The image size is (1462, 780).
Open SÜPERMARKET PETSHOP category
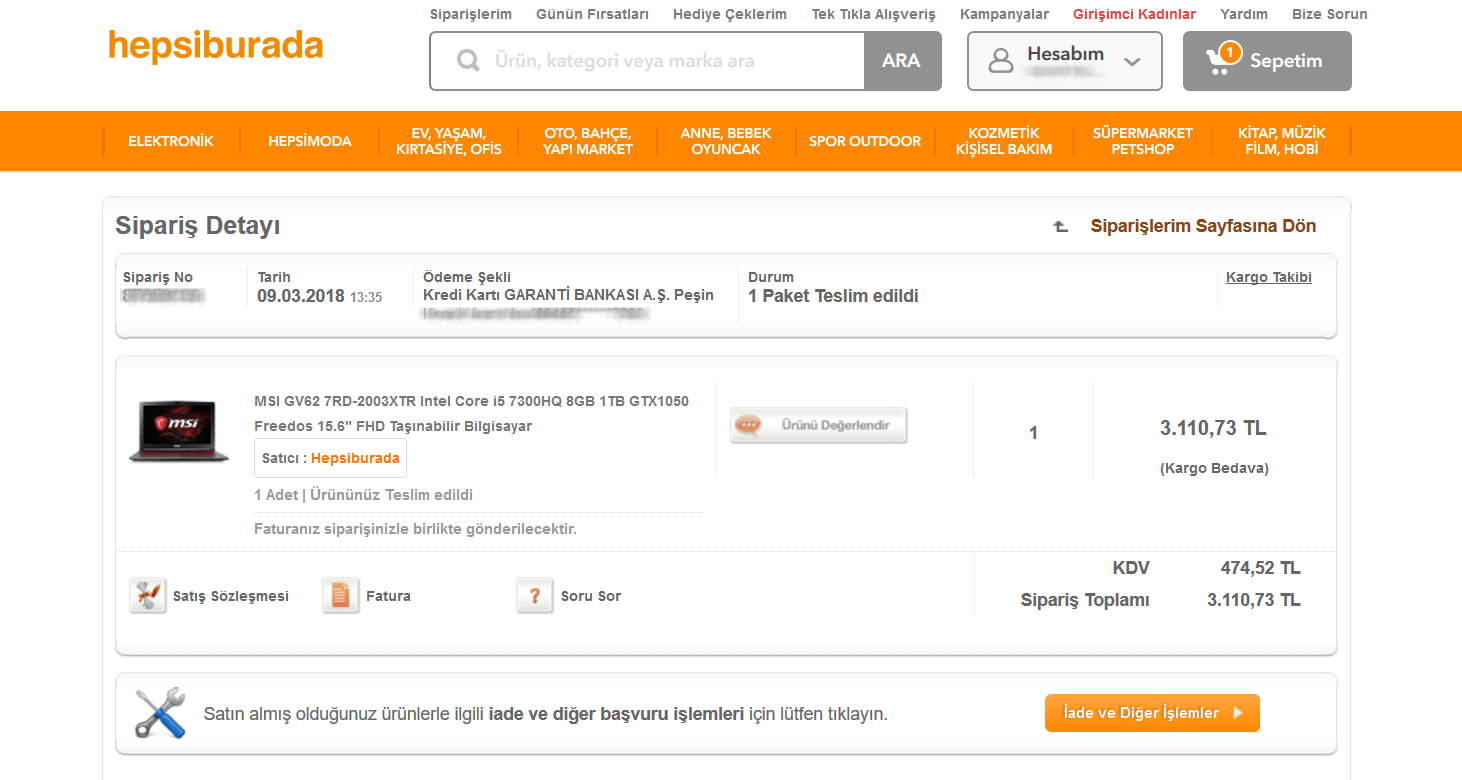point(1143,141)
